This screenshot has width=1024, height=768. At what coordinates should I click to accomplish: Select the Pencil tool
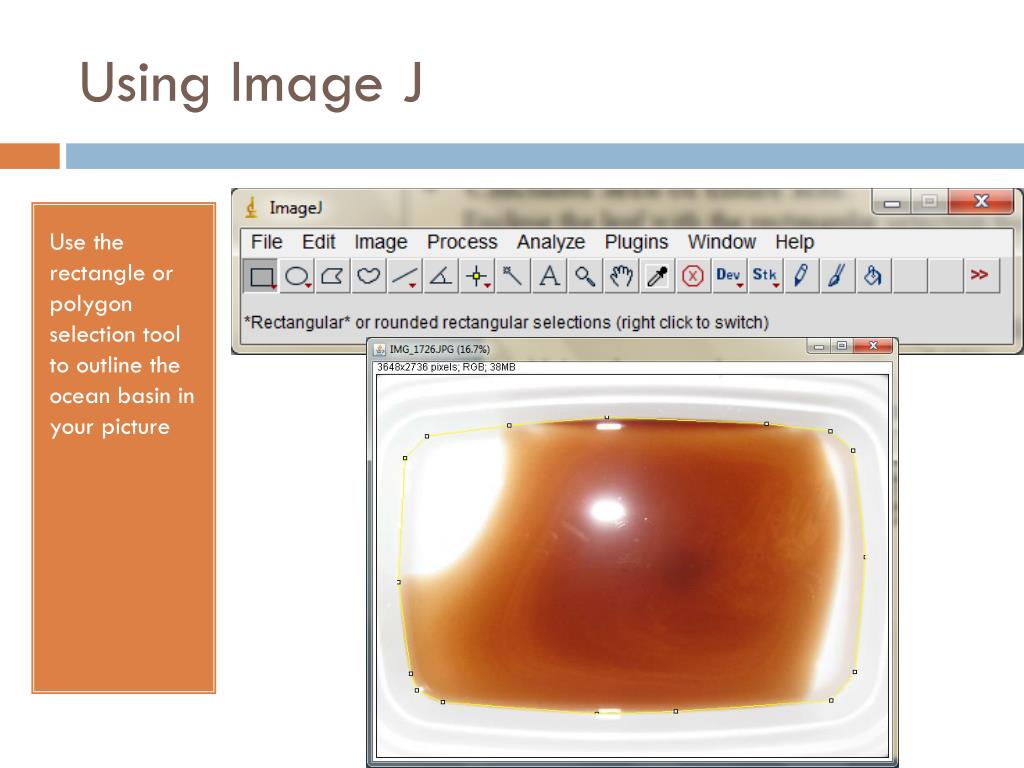pyautogui.click(x=801, y=276)
